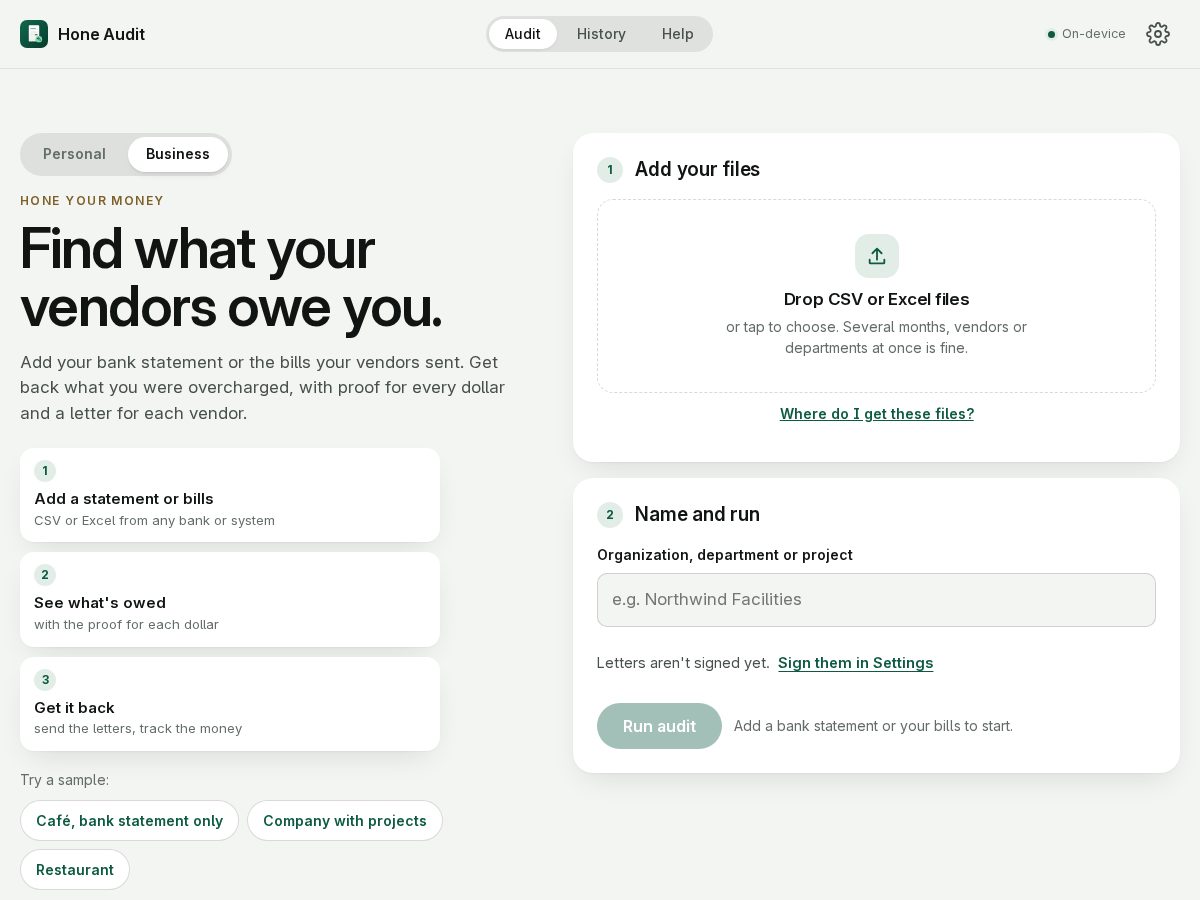1200x900 pixels.
Task: Click the 'Try a sample:' label
Action: point(65,780)
